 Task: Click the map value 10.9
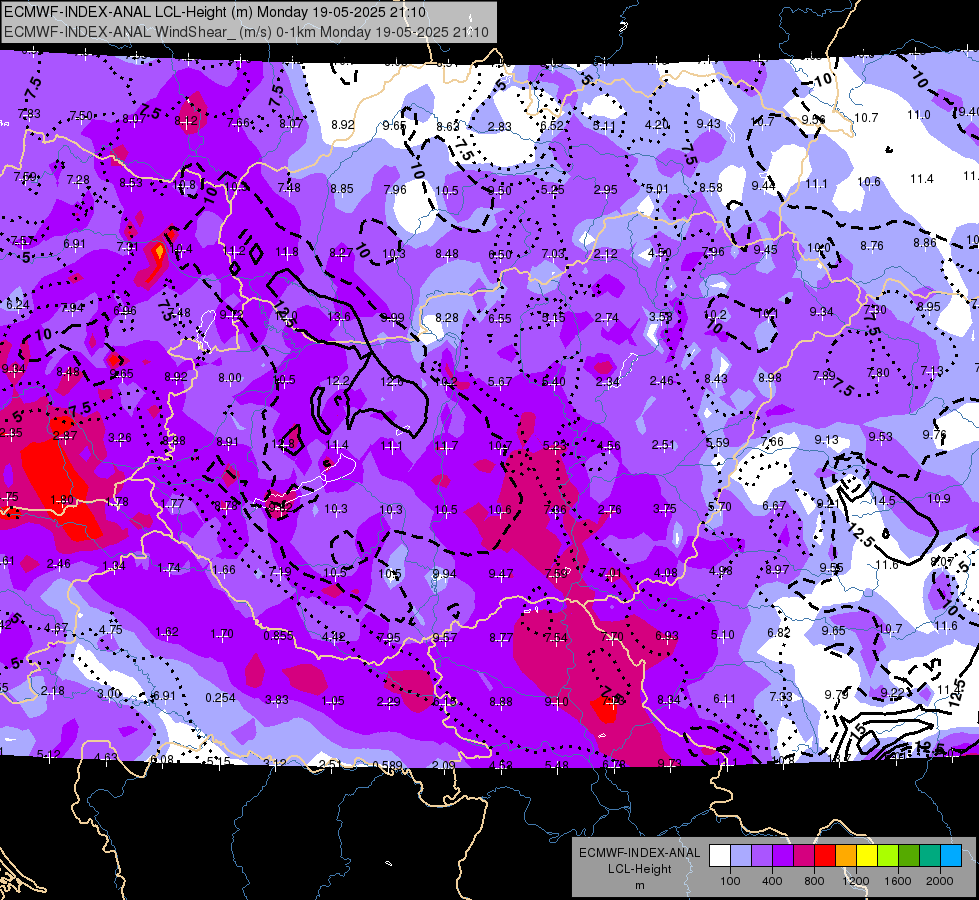(939, 499)
